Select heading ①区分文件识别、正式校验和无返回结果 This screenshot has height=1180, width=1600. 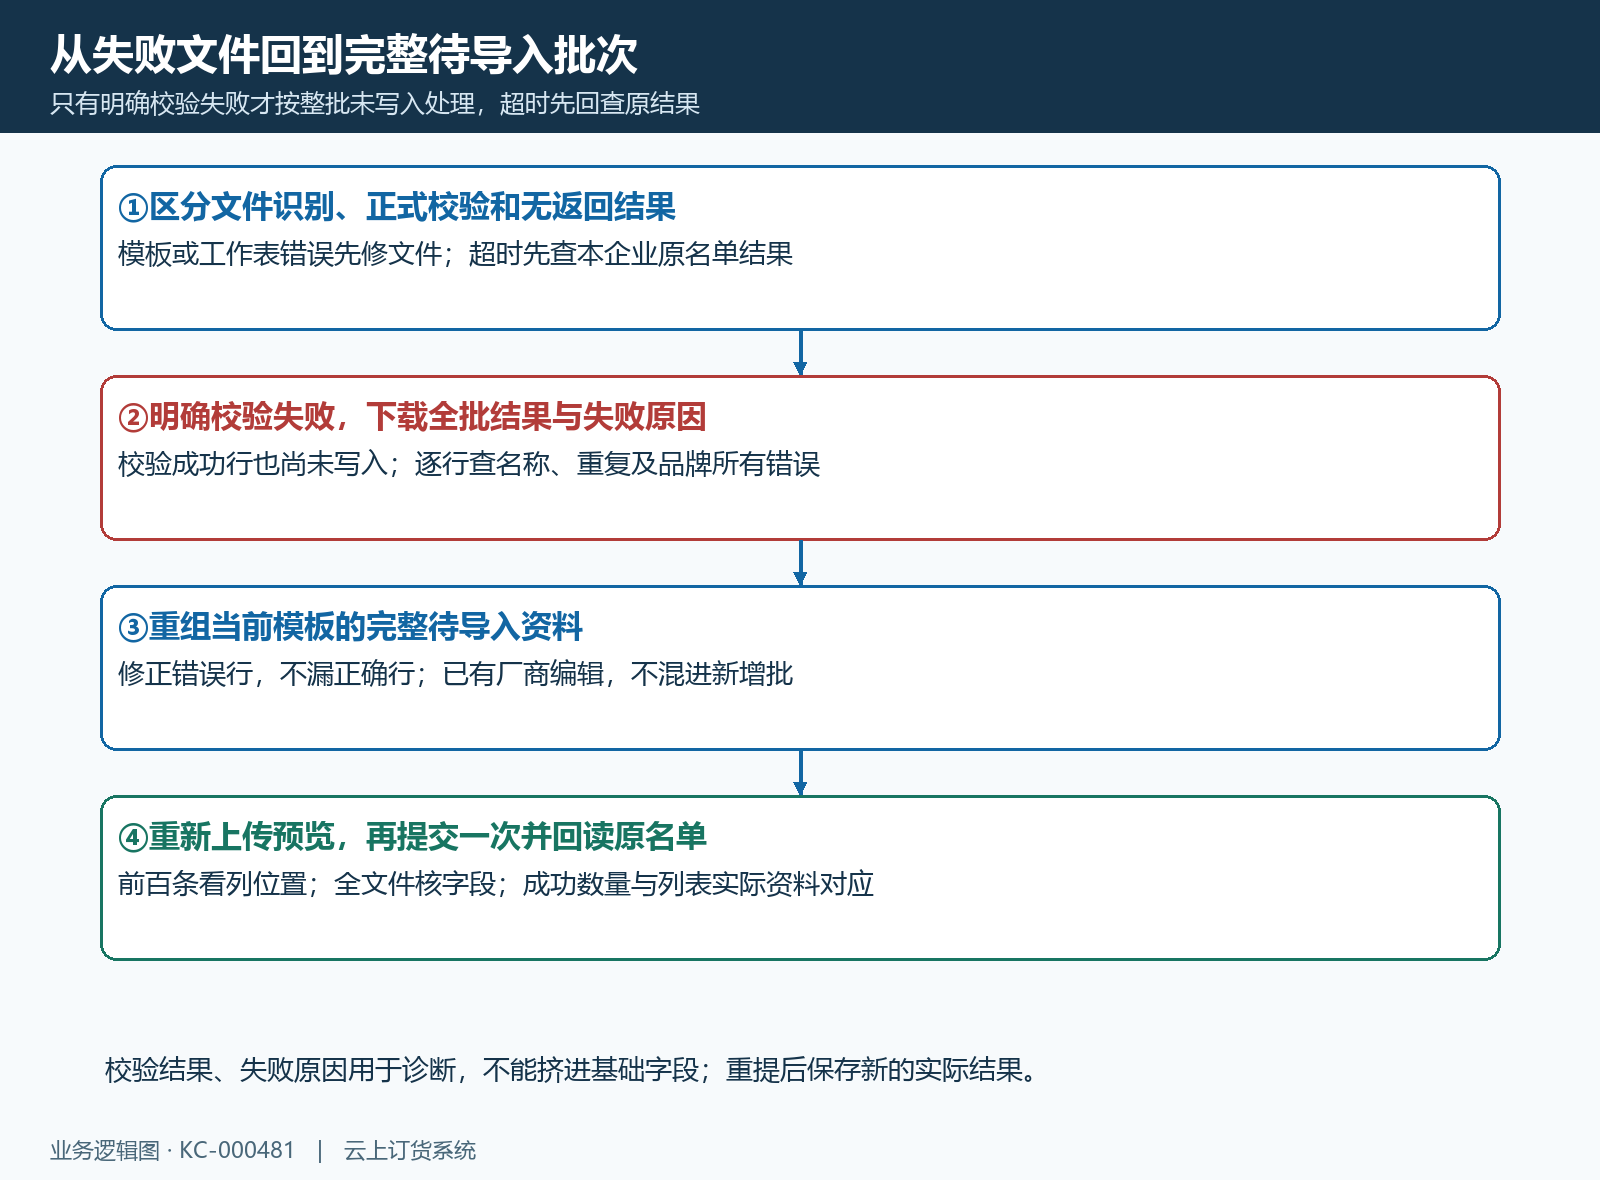click(x=397, y=207)
